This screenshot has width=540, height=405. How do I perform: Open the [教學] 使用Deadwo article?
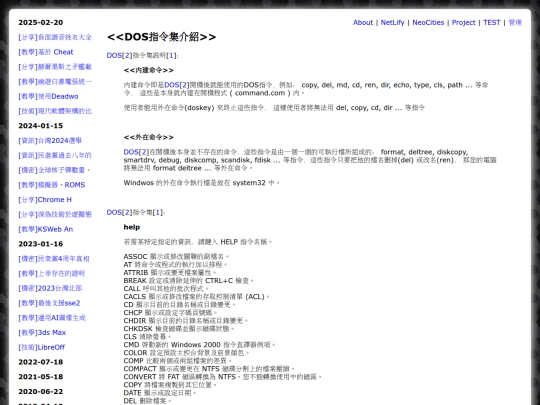click(48, 96)
